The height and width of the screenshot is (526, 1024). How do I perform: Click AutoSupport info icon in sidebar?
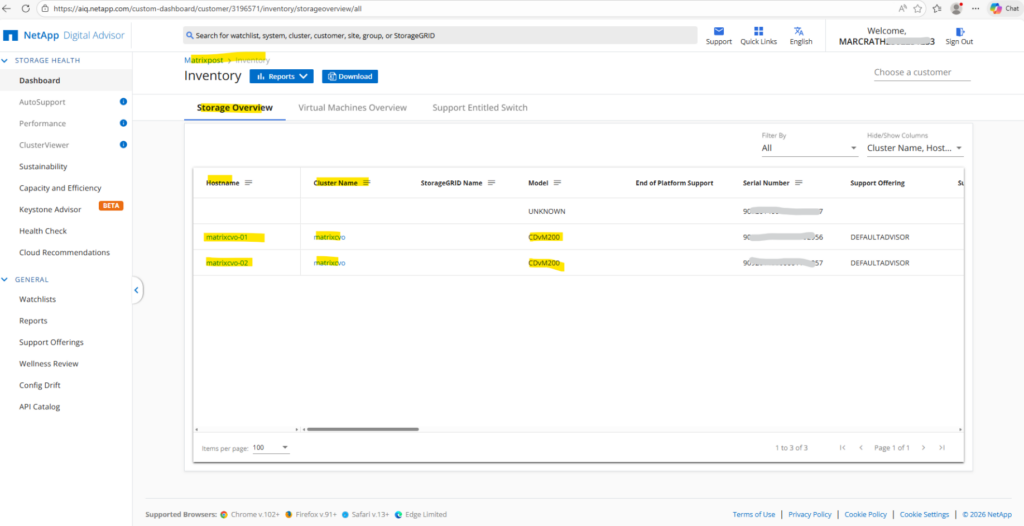pos(123,102)
